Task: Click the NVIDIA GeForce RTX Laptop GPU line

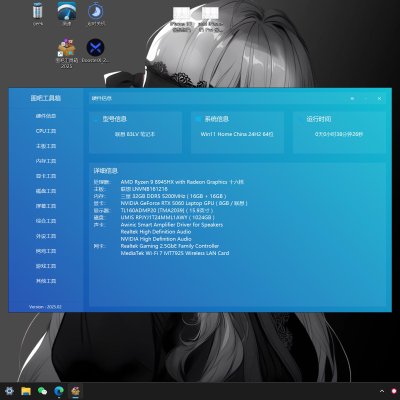Action: (x=184, y=203)
